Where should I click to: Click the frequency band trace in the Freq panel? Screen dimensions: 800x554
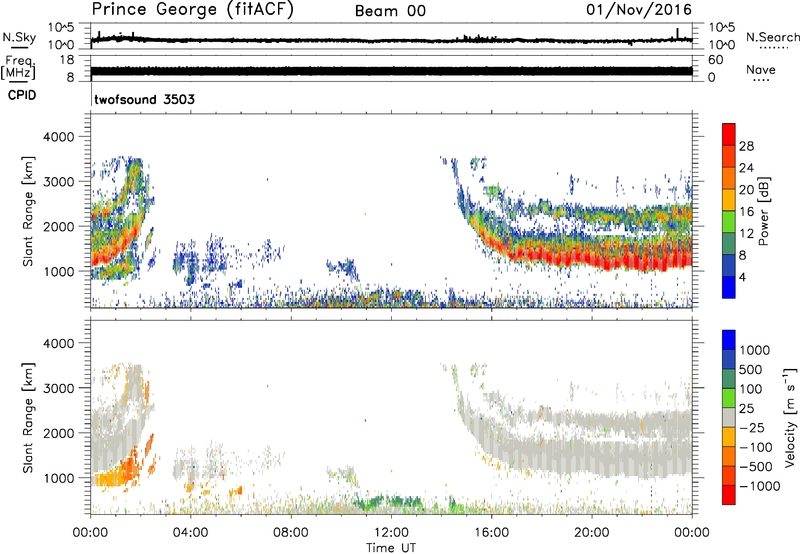391,71
